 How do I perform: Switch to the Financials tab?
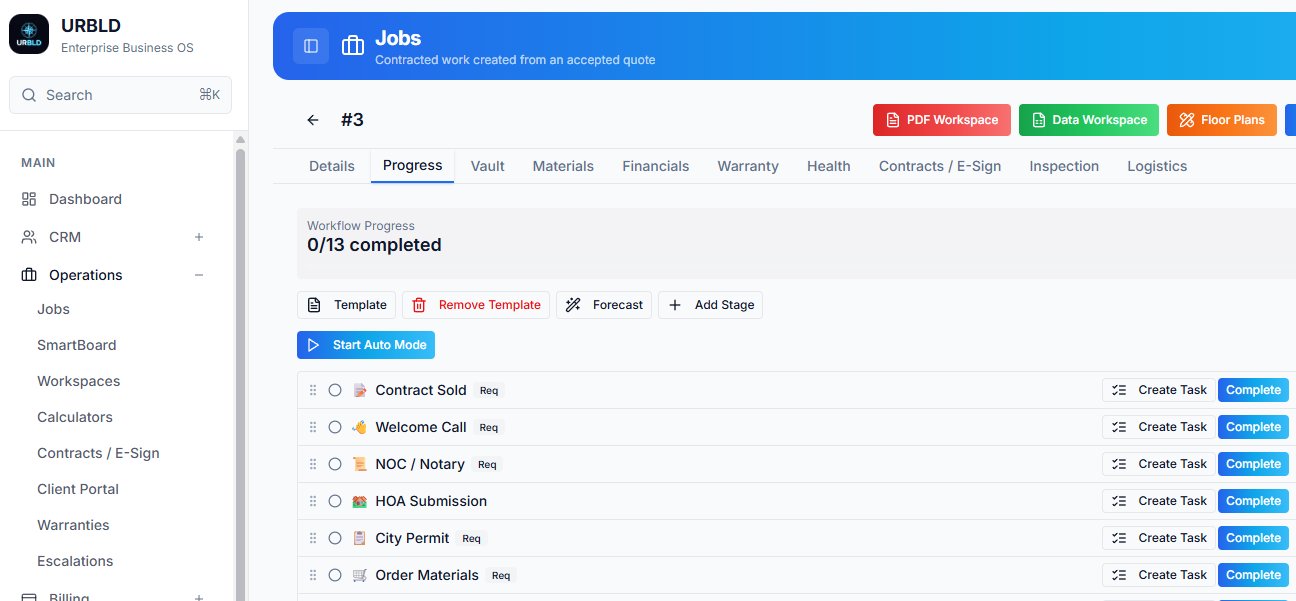656,166
